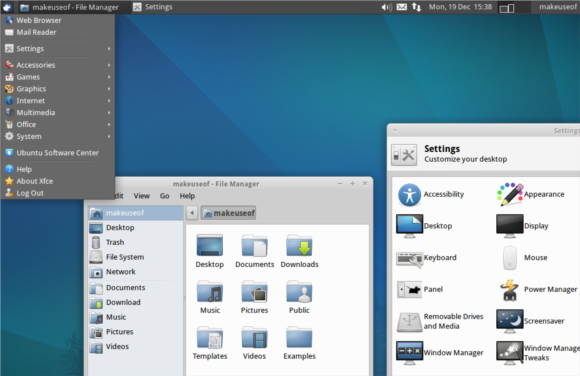Viewport: 580px width, 376px height.
Task: Select Trash in sidebar
Action: tap(136, 242)
